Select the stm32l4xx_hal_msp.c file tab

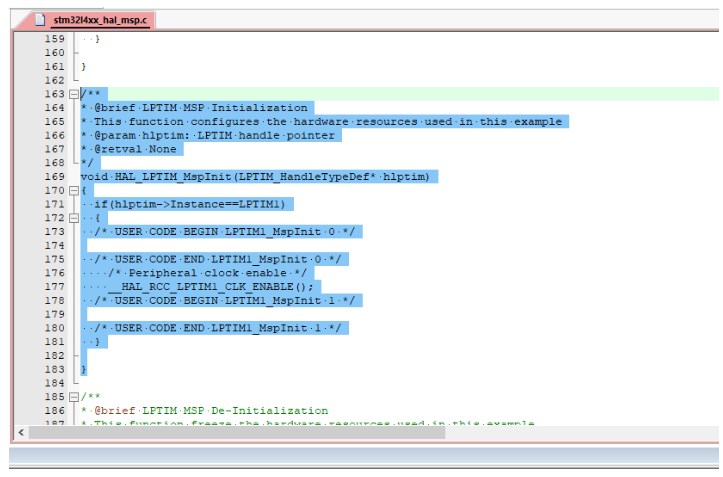(x=100, y=20)
